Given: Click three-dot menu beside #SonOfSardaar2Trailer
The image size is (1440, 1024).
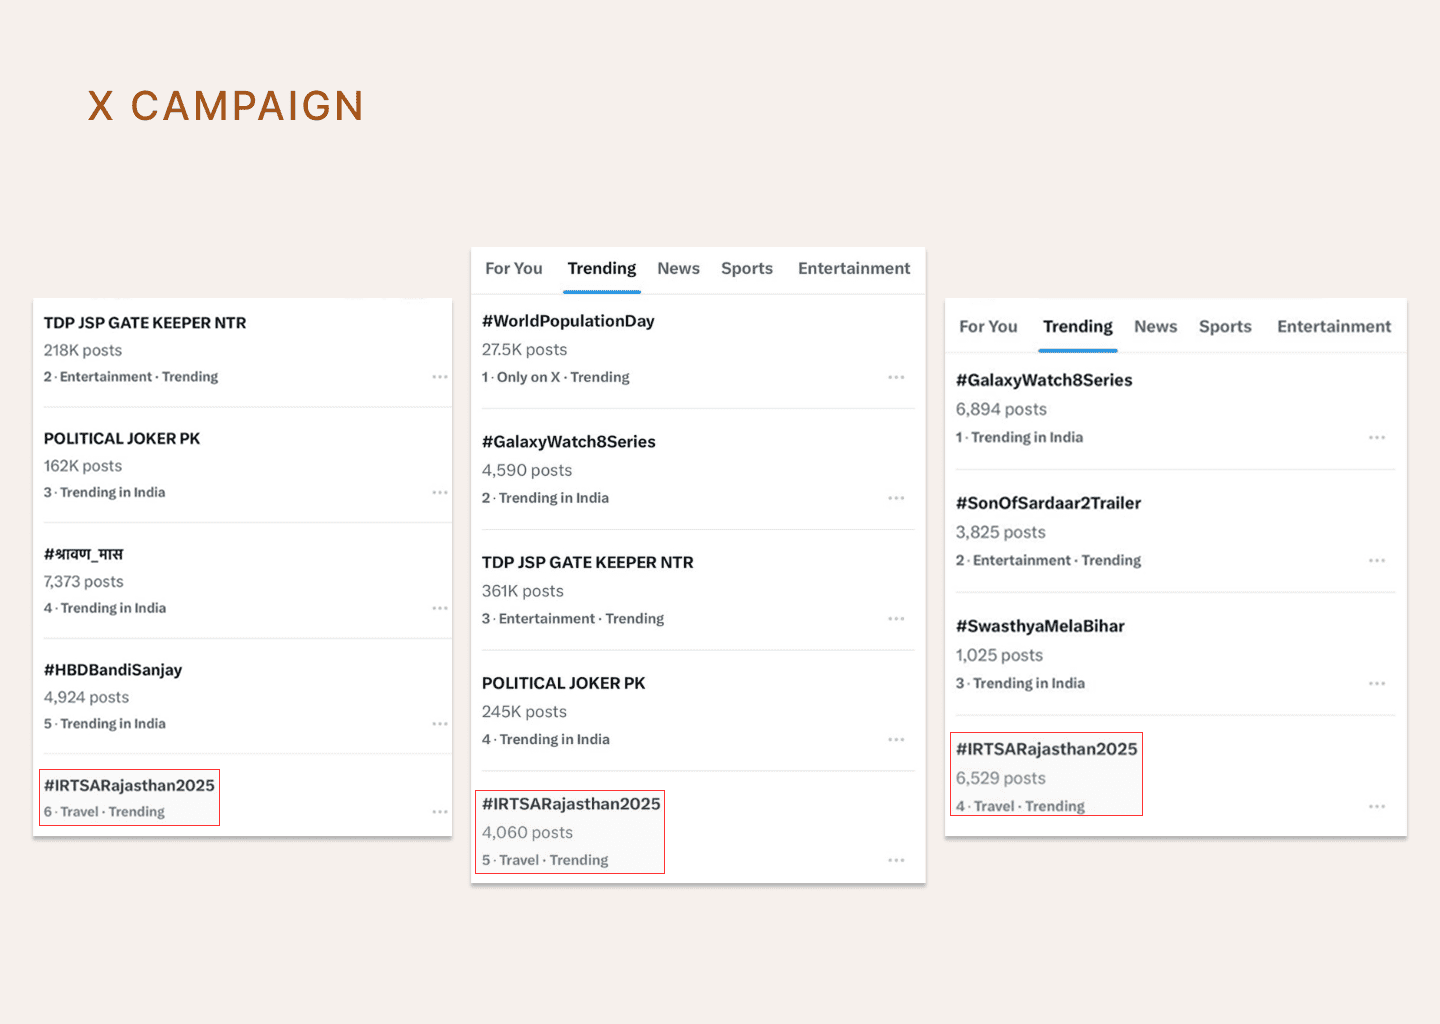Looking at the screenshot, I should 1377,560.
